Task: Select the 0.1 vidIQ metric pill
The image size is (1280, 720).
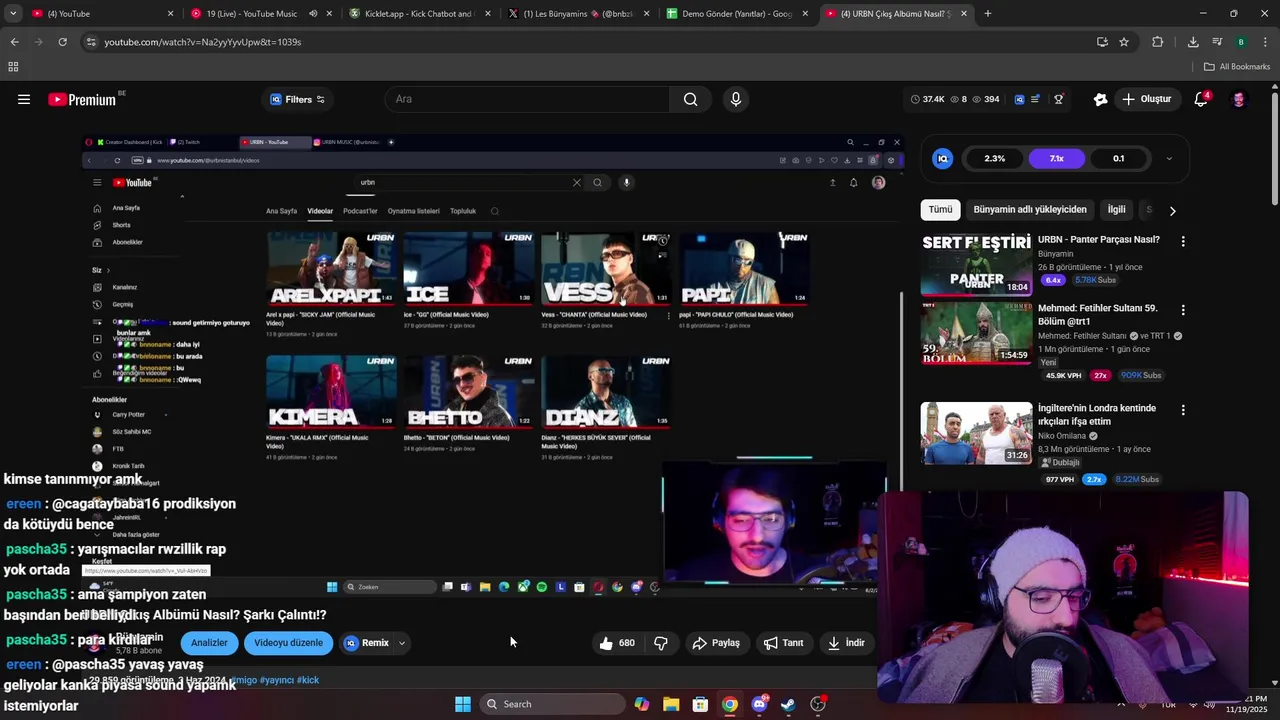Action: 1118,158
